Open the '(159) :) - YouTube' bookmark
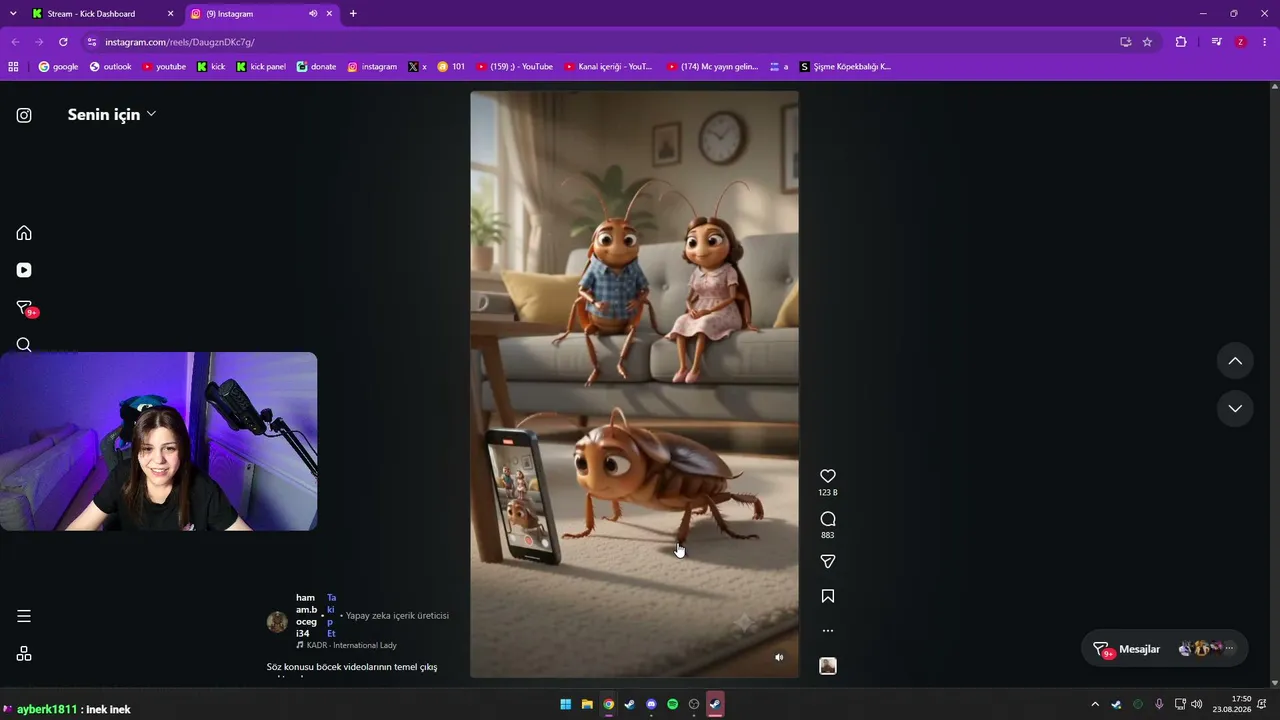This screenshot has height=720, width=1280. click(x=514, y=67)
